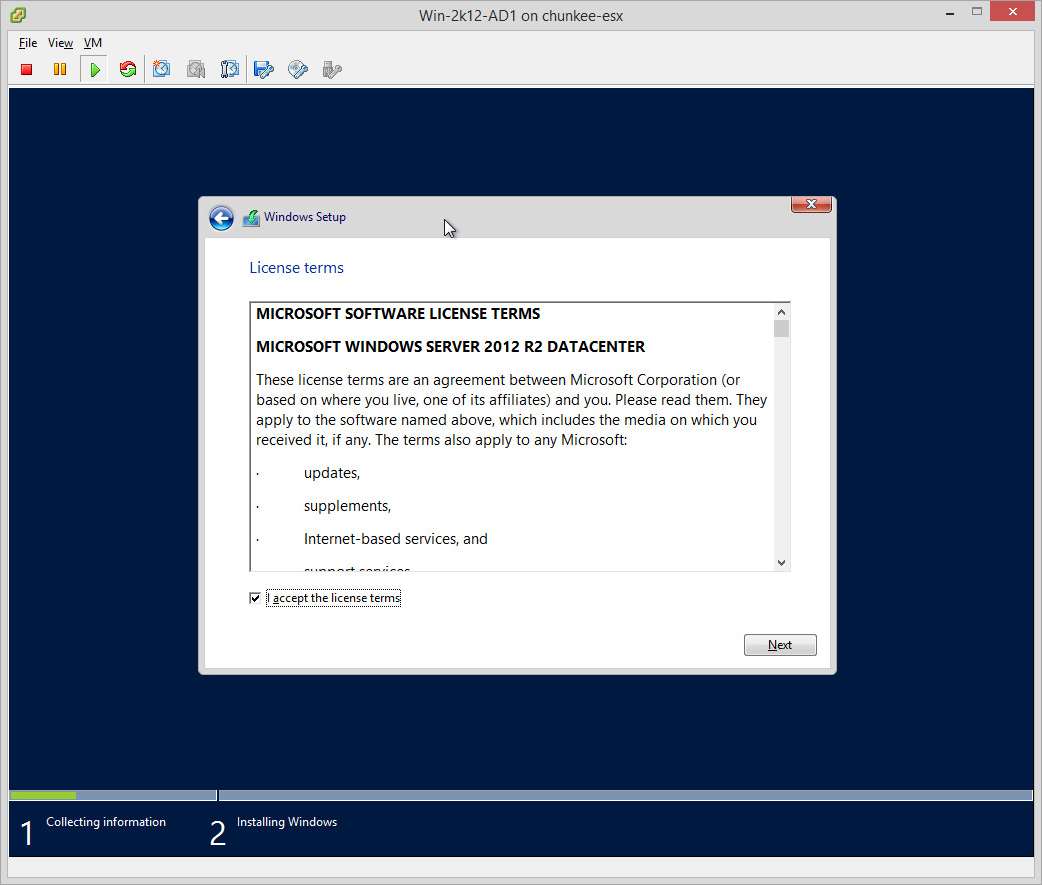Screen dimensions: 1042x885
Task: Uncheck "I accept the license terms" checkbox
Action: pyautogui.click(x=256, y=598)
